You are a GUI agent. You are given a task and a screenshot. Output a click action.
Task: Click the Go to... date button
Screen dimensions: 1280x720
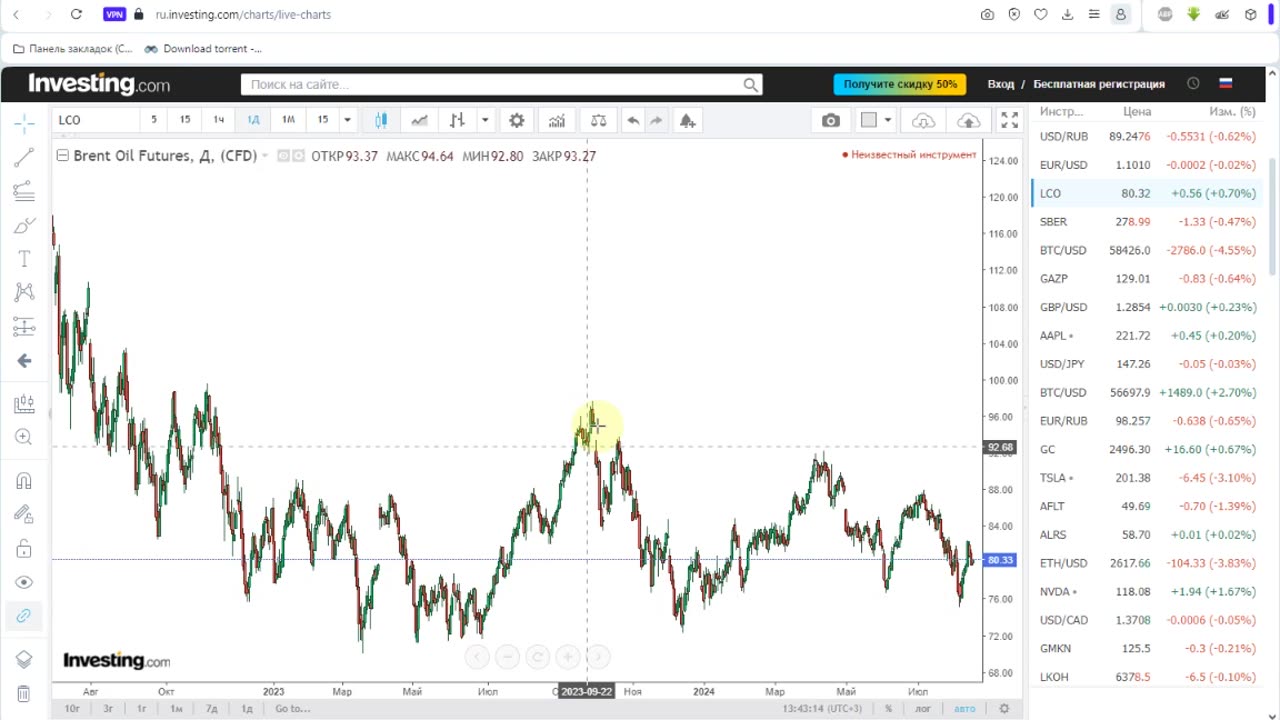click(x=293, y=708)
